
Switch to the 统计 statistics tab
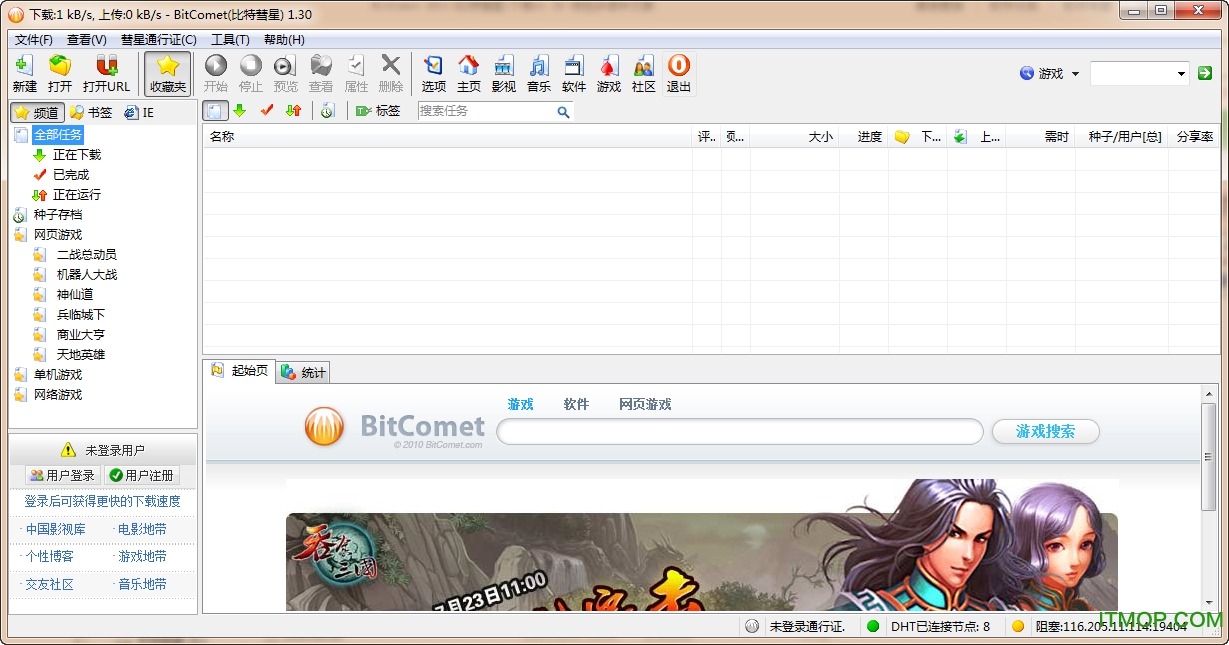point(303,373)
